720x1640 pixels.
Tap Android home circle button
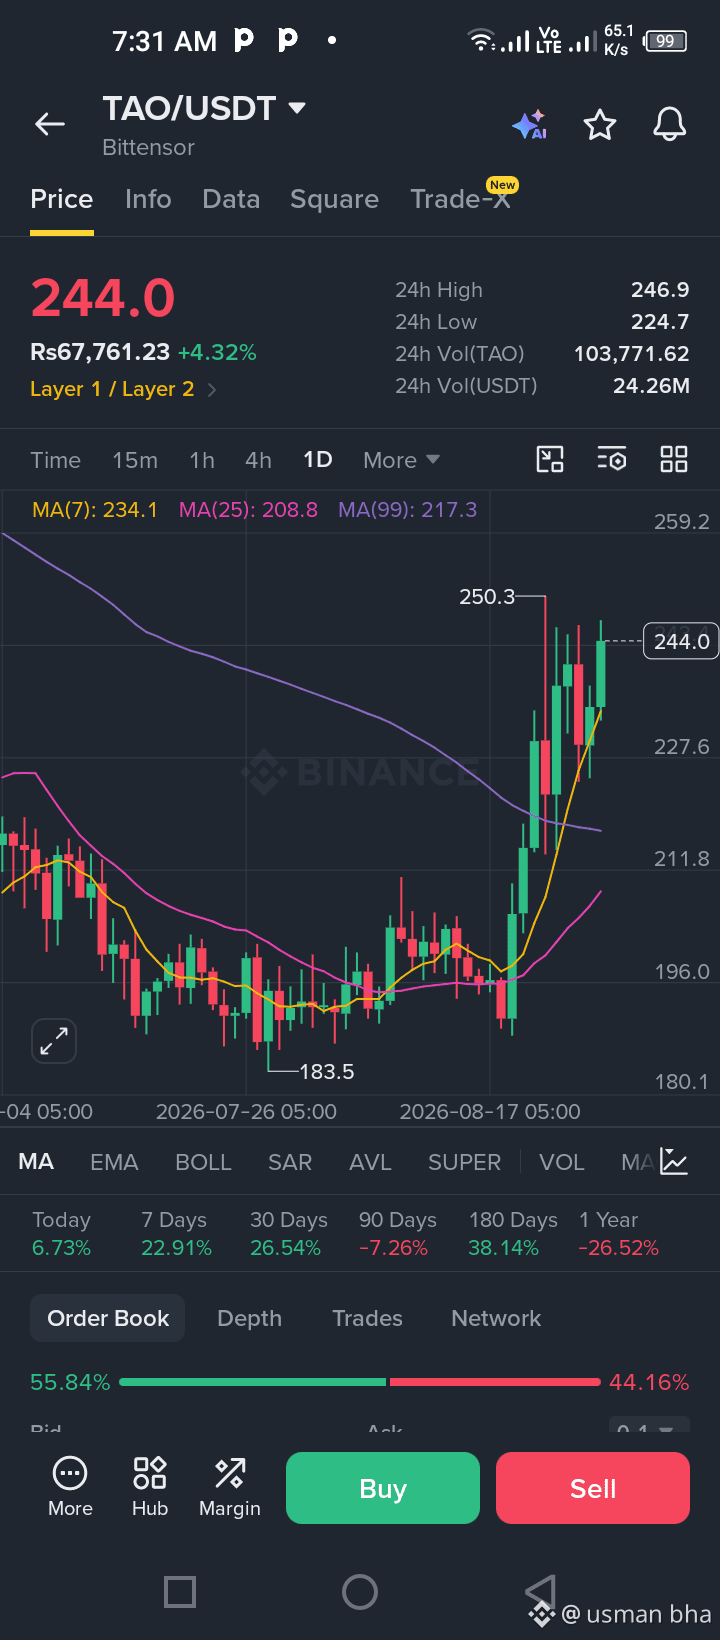(x=360, y=1591)
